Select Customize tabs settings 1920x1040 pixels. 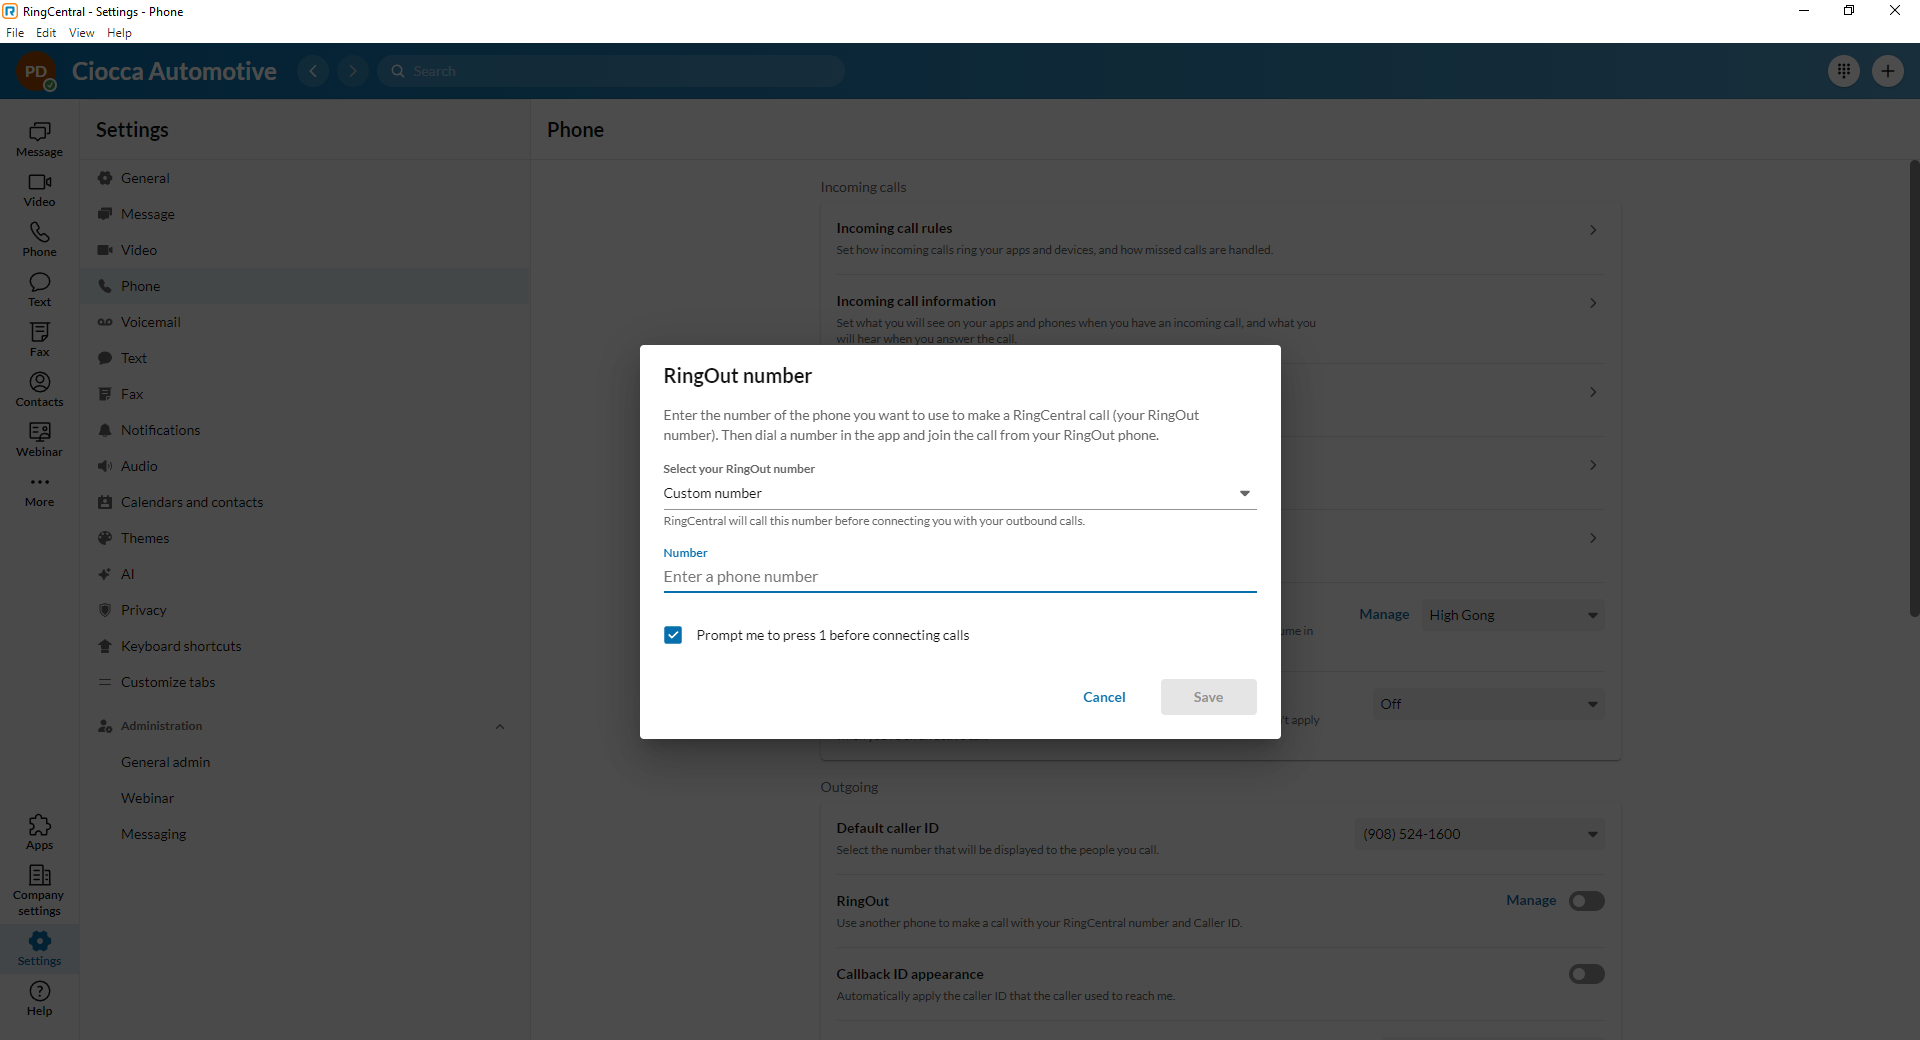305,682
